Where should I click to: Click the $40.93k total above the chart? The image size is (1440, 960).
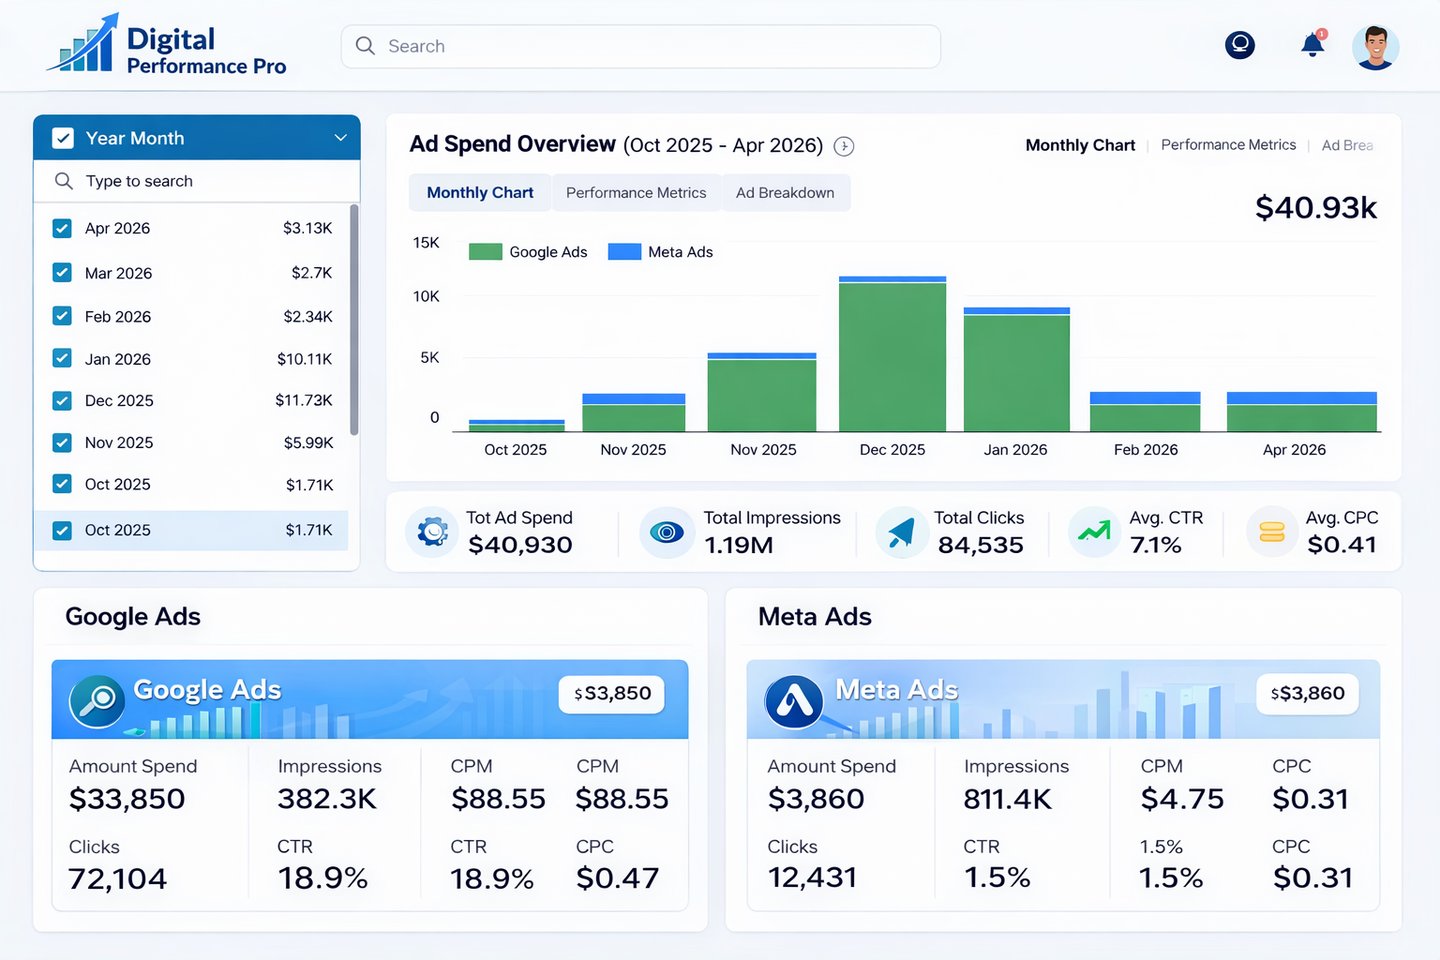click(x=1316, y=208)
